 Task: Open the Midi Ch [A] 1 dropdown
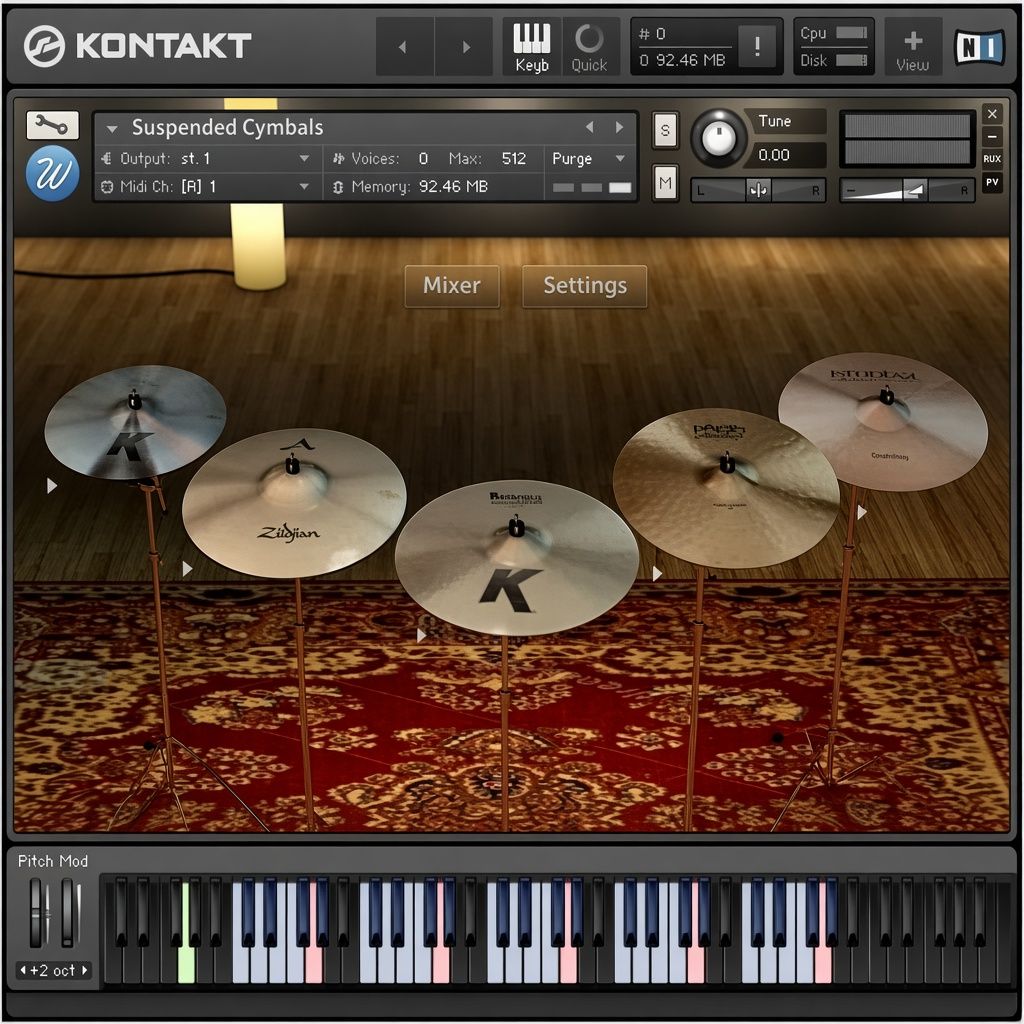(206, 187)
